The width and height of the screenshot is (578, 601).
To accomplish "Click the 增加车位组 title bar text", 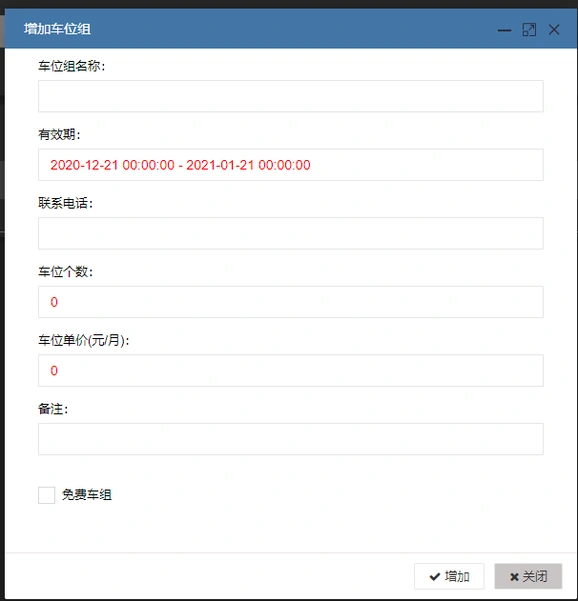I will pos(57,29).
